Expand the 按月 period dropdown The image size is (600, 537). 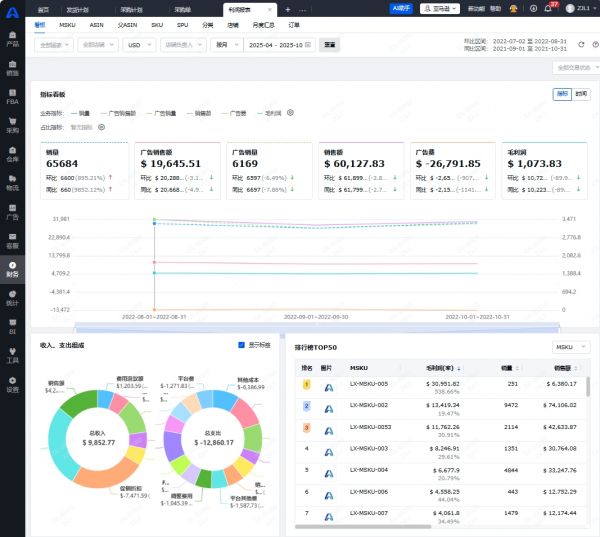point(225,45)
